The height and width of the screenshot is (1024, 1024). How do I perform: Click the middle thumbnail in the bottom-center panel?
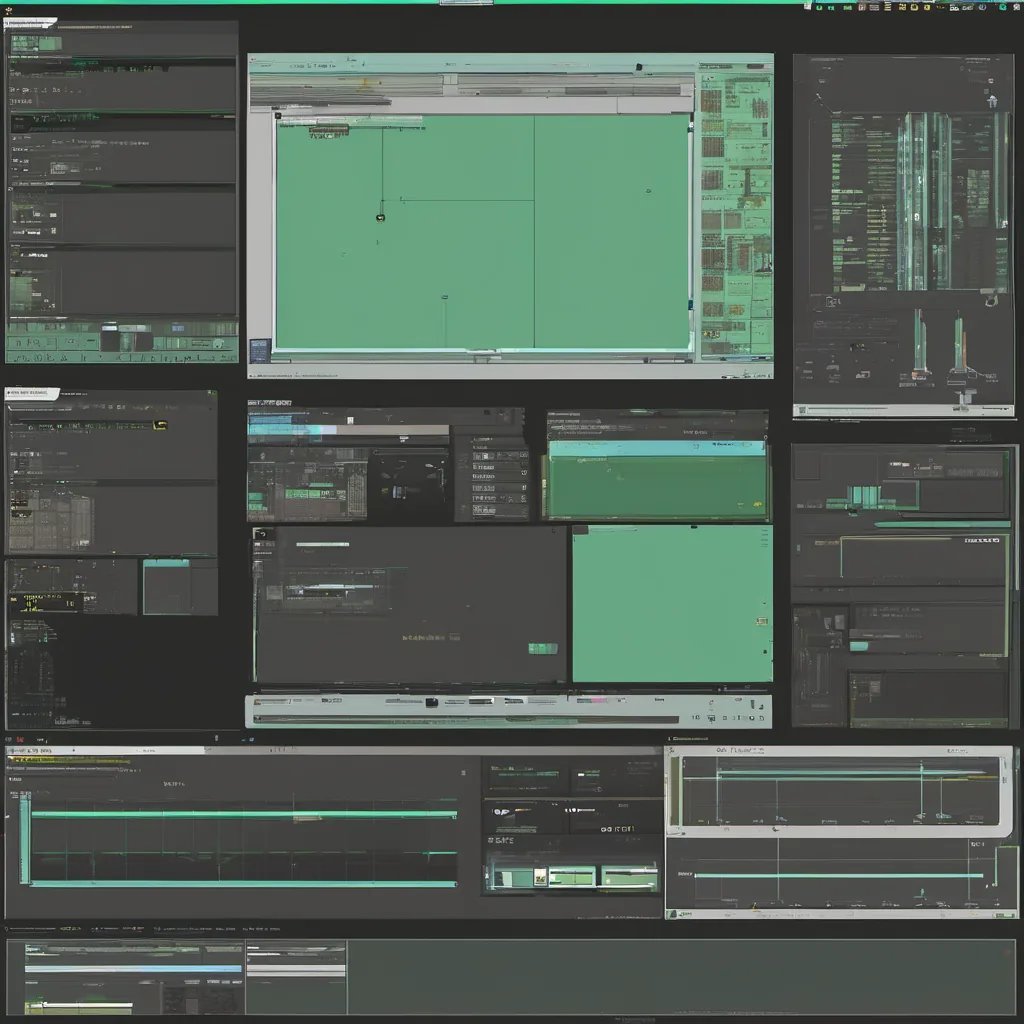(571, 877)
